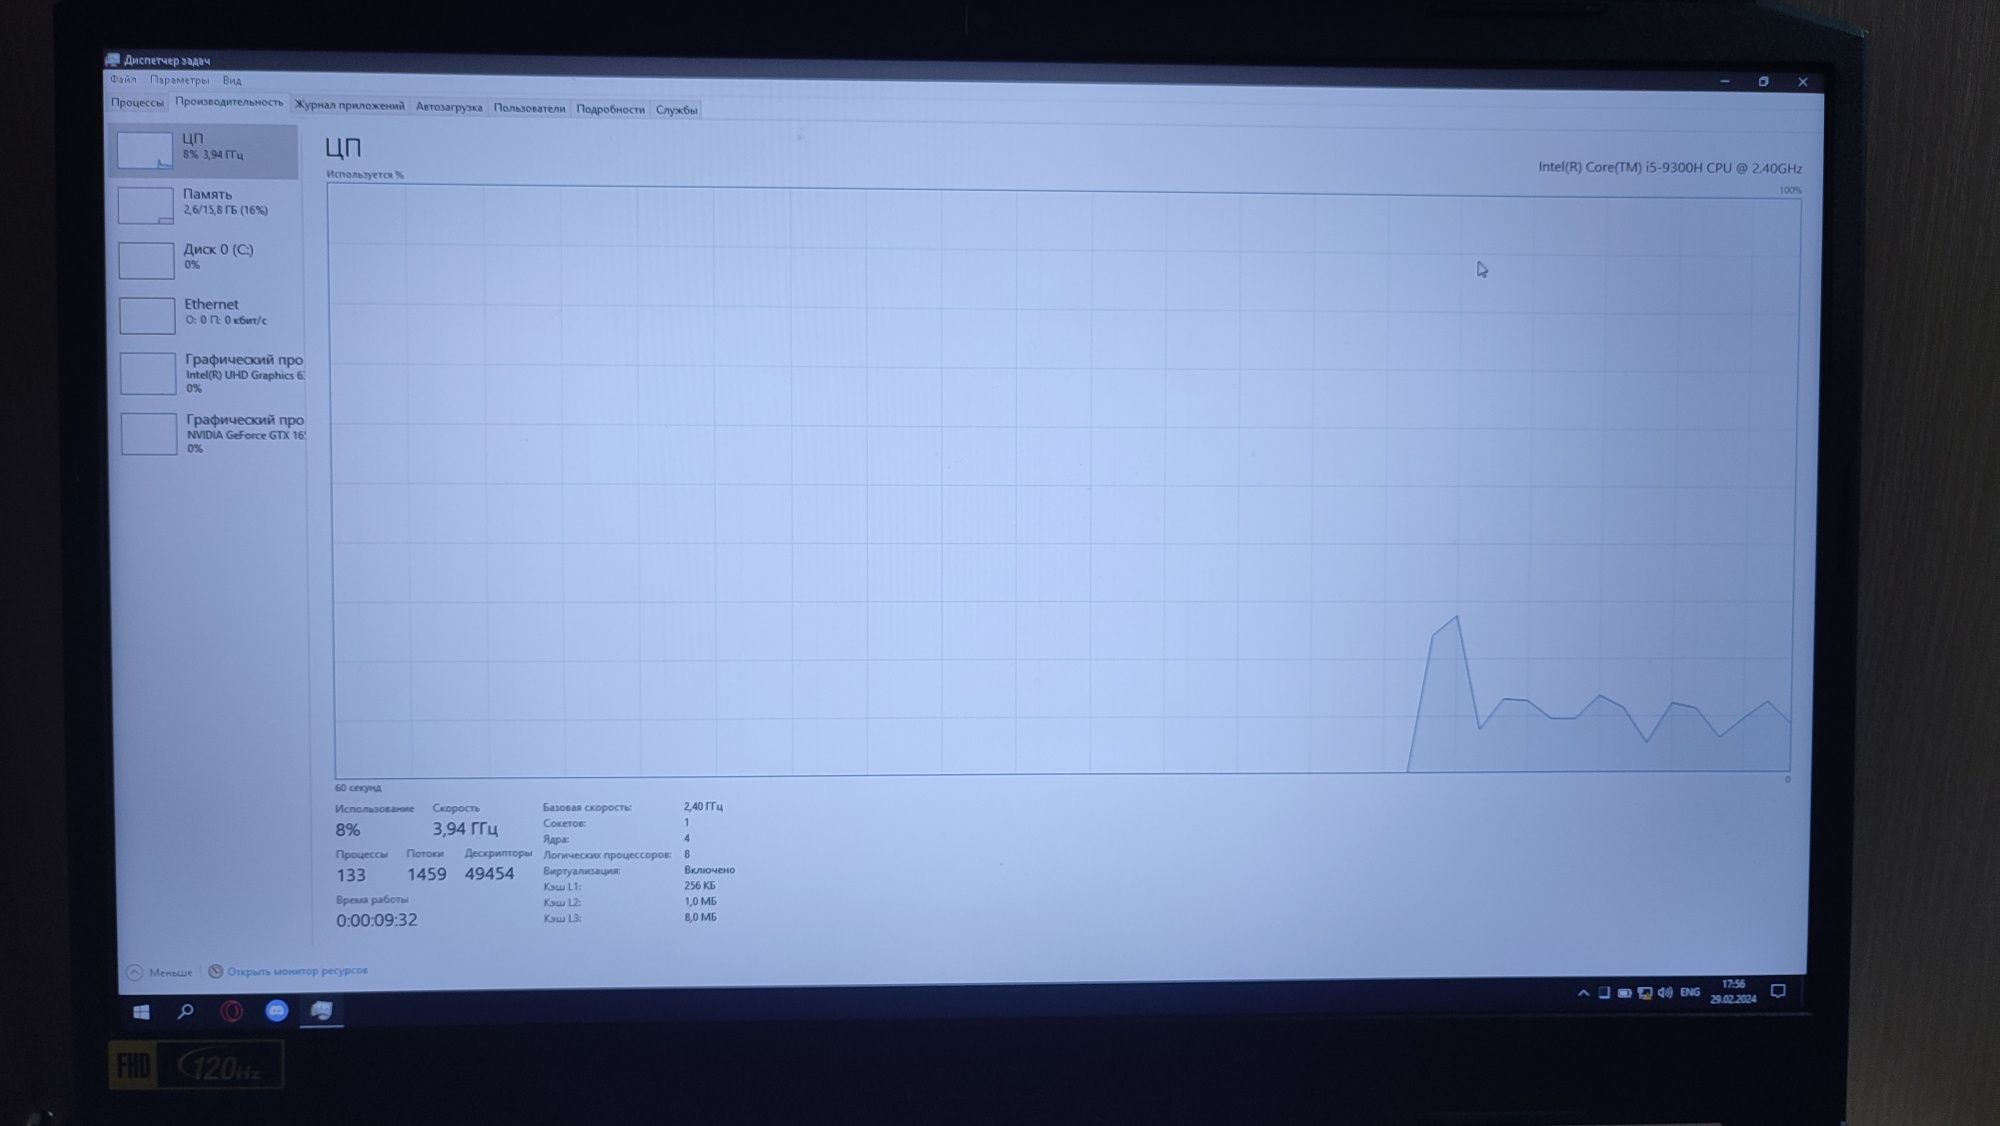2000x1126 pixels.
Task: Click the uptime value 0:00:09:32
Action: click(x=377, y=920)
